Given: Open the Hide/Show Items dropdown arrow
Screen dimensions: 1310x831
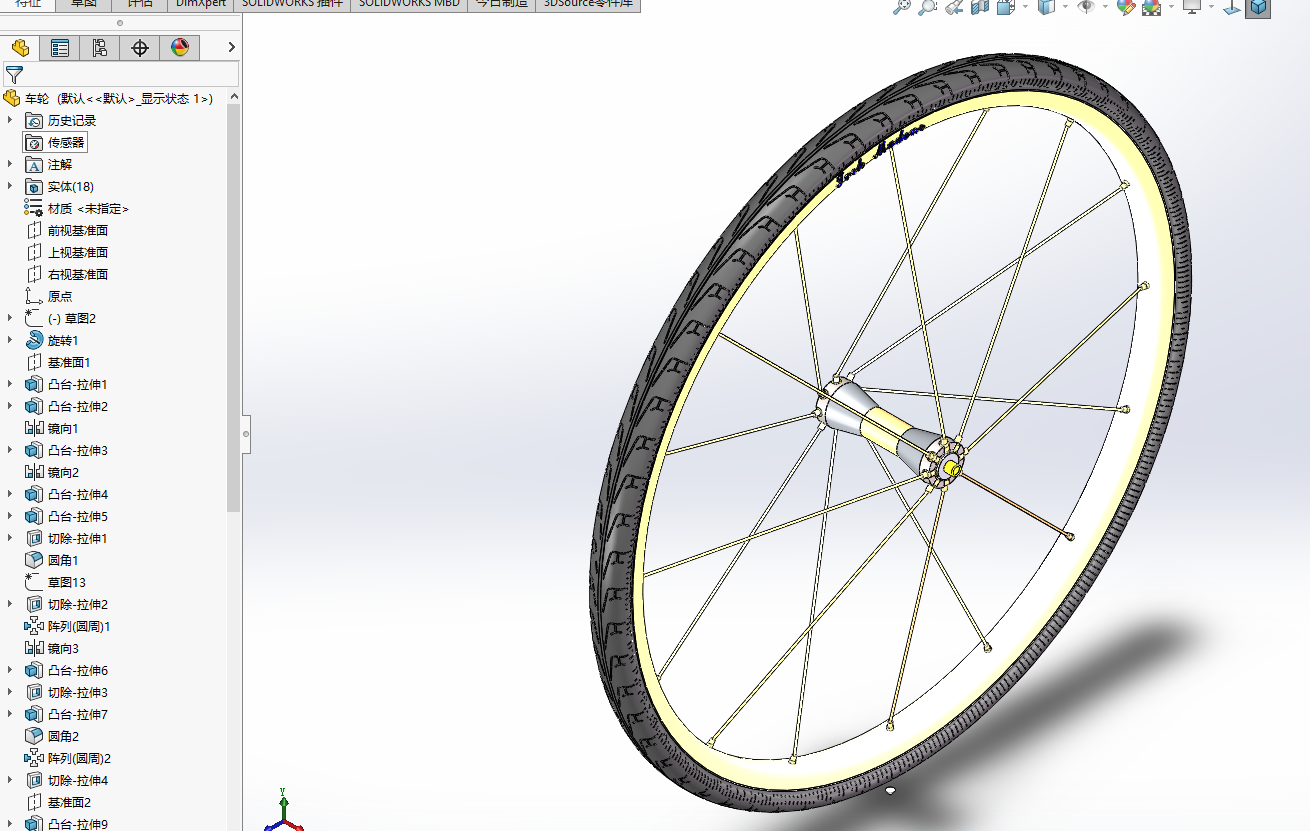Looking at the screenshot, I should [1105, 7].
